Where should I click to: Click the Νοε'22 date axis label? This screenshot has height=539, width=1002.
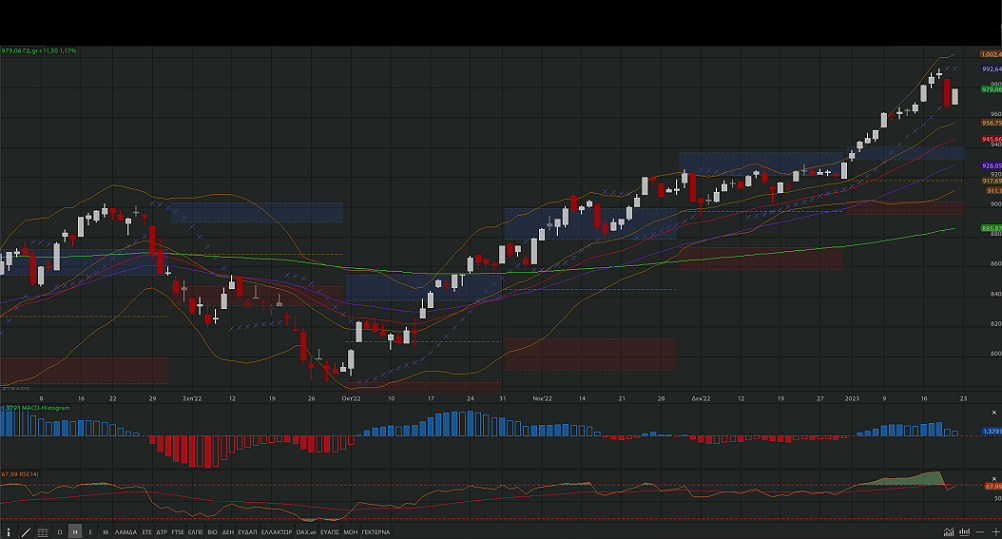click(x=542, y=398)
